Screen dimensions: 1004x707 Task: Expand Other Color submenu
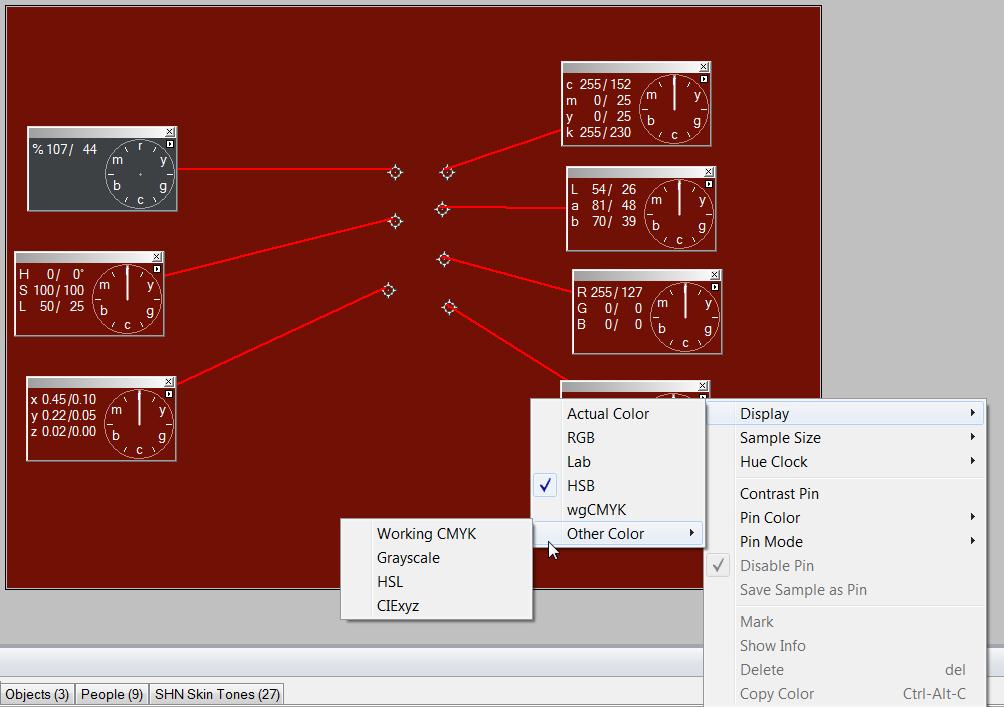(x=618, y=533)
